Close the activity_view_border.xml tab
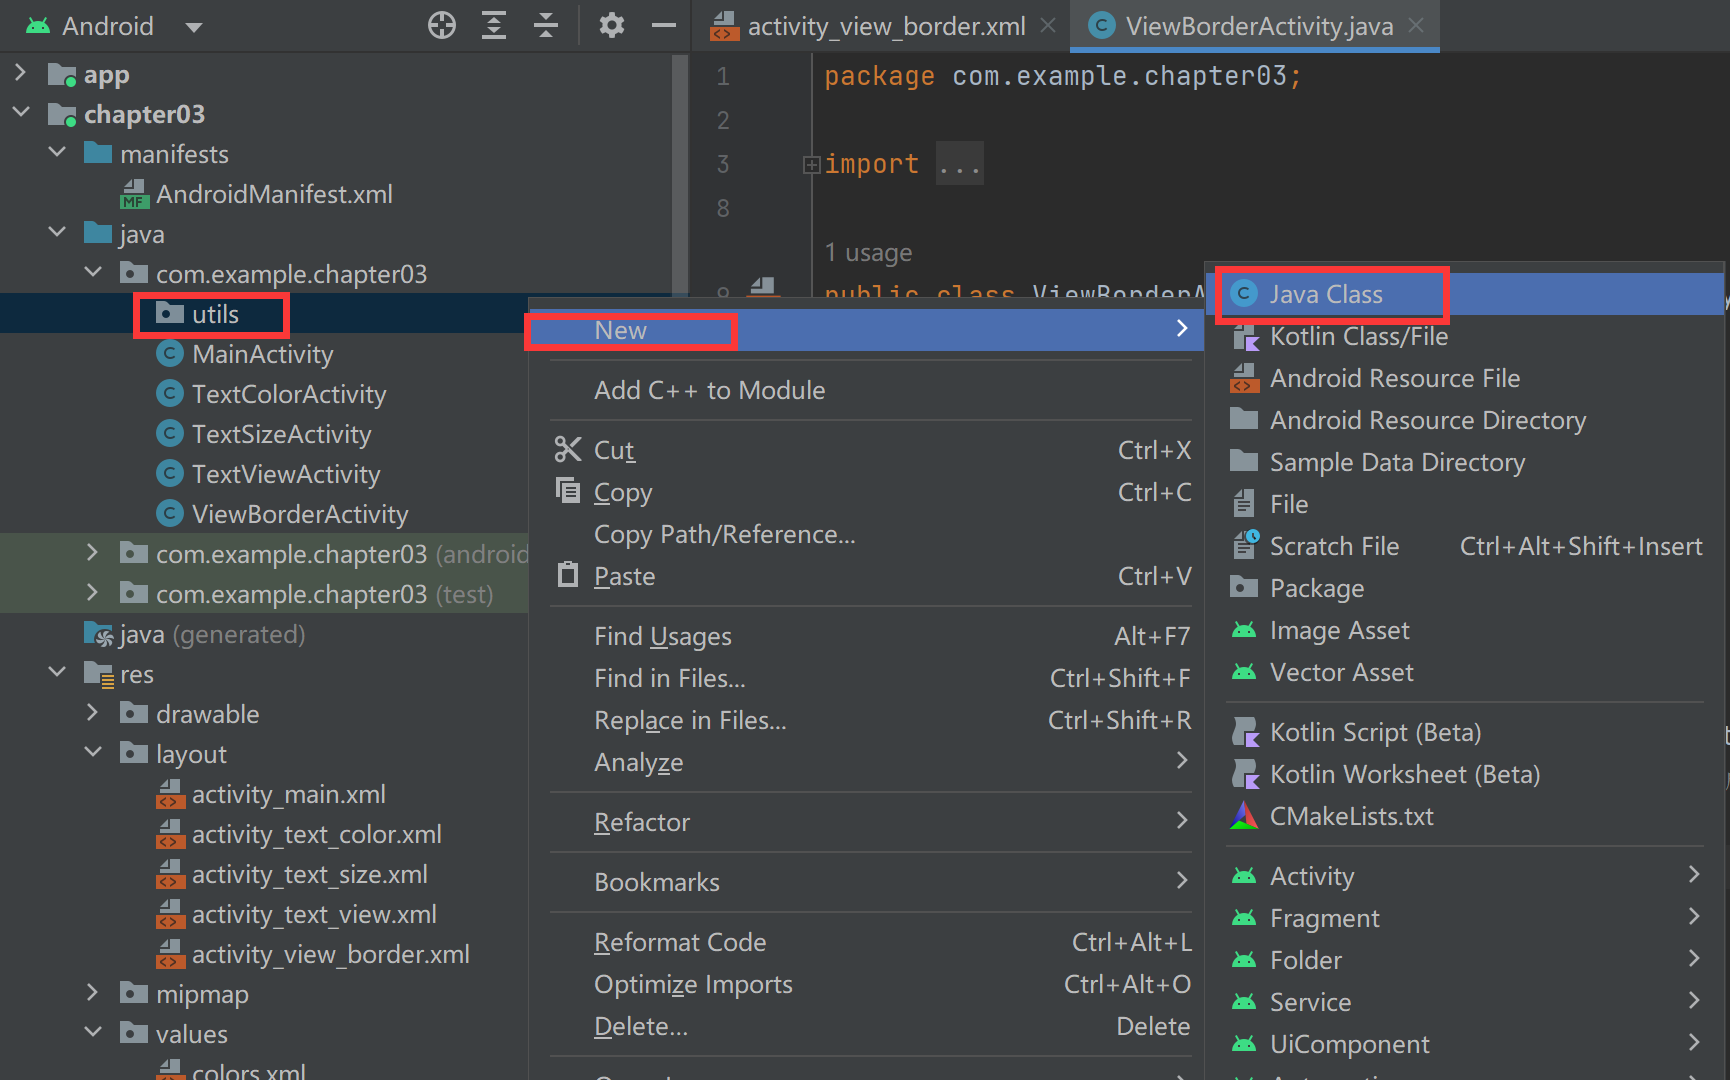This screenshot has width=1730, height=1080. (1048, 25)
